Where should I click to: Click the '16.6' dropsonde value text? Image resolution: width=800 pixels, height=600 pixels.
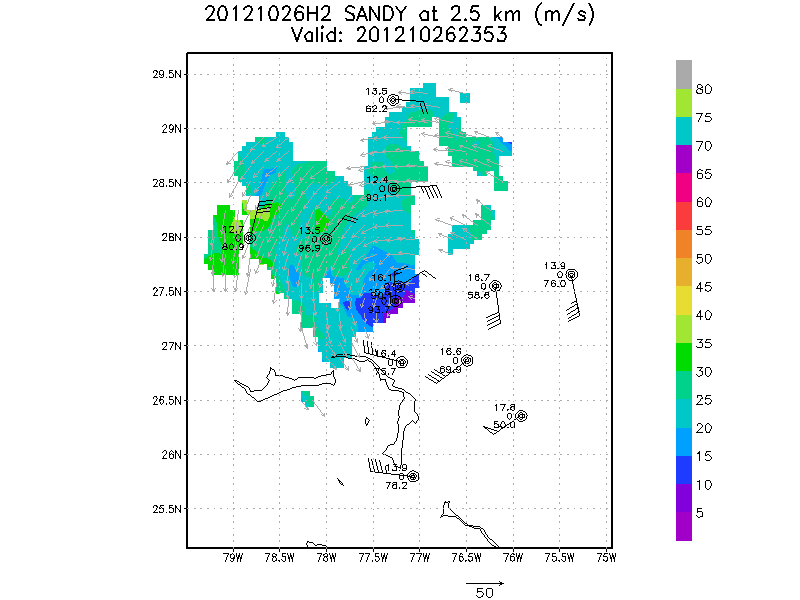click(451, 352)
